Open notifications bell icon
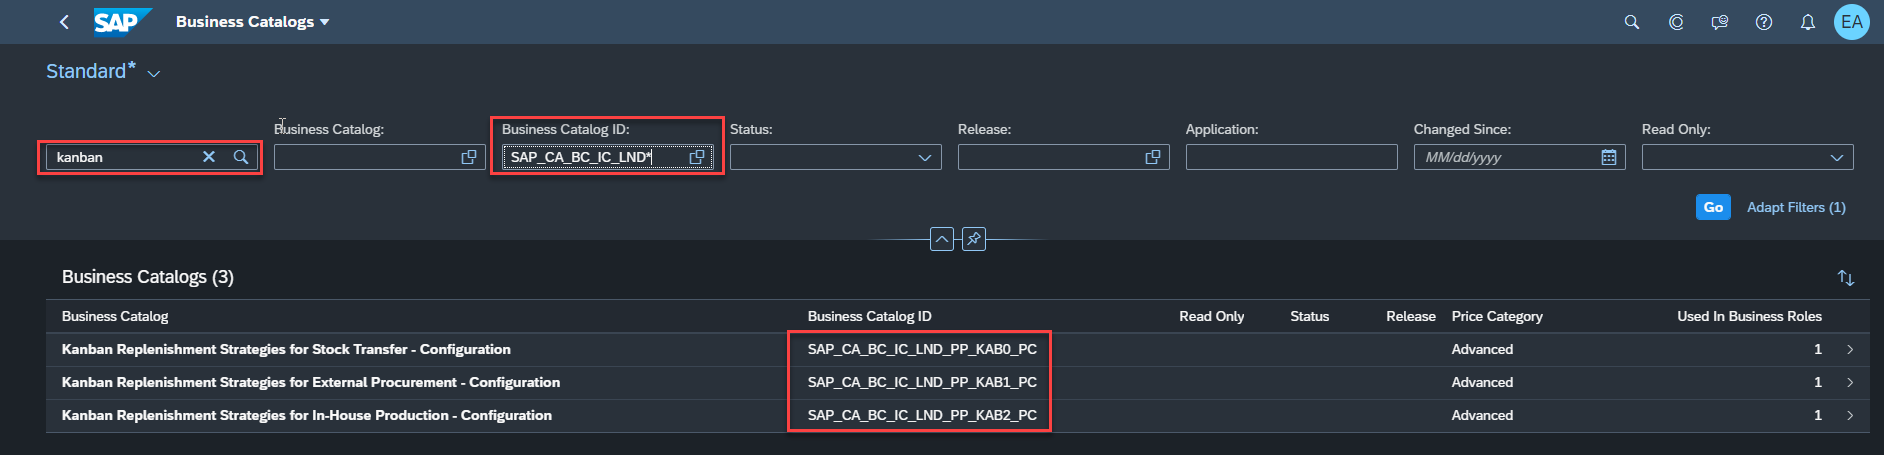This screenshot has height=455, width=1884. 1808,22
